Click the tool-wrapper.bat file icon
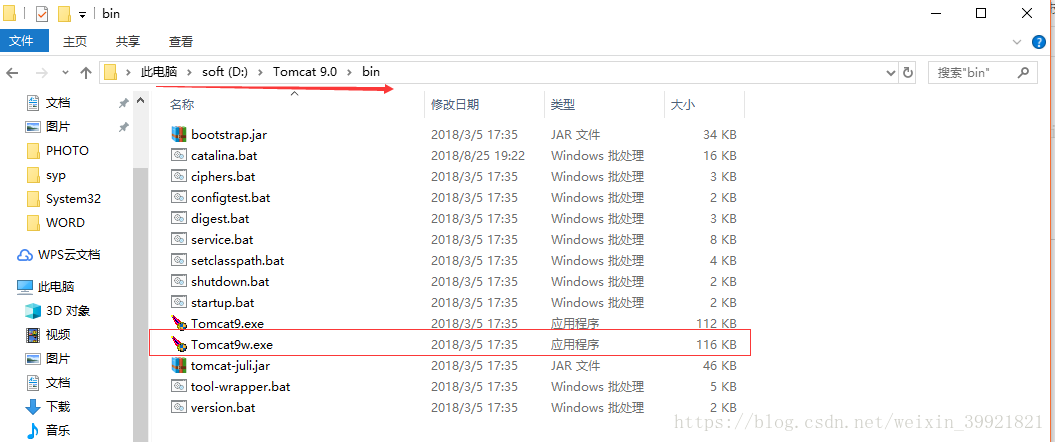Screen dimensions: 1055x442 point(178,386)
